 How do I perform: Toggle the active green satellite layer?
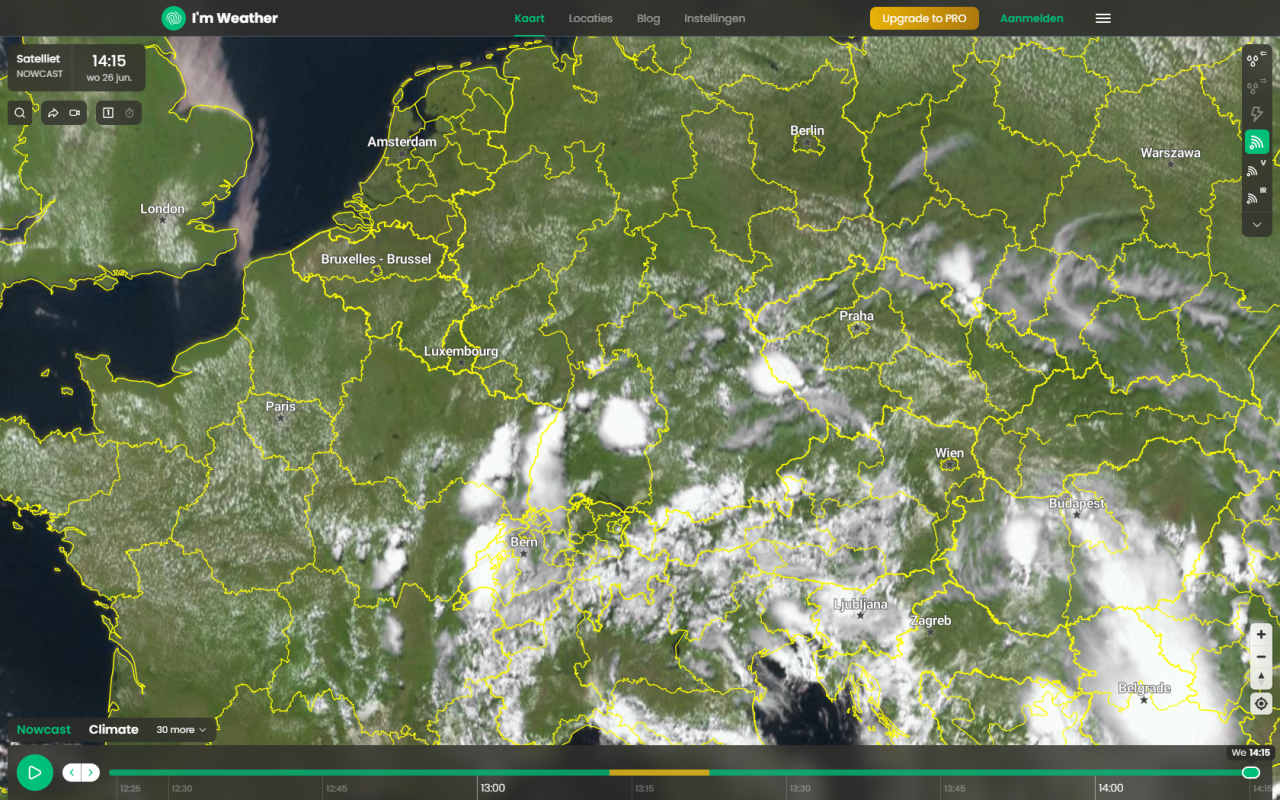coord(1257,143)
